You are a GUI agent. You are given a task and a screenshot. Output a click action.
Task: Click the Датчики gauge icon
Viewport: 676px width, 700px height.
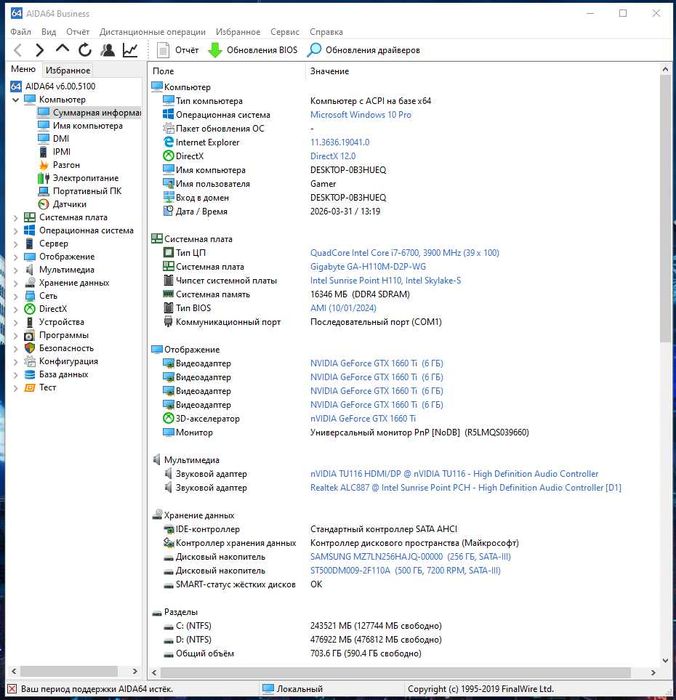(44, 204)
